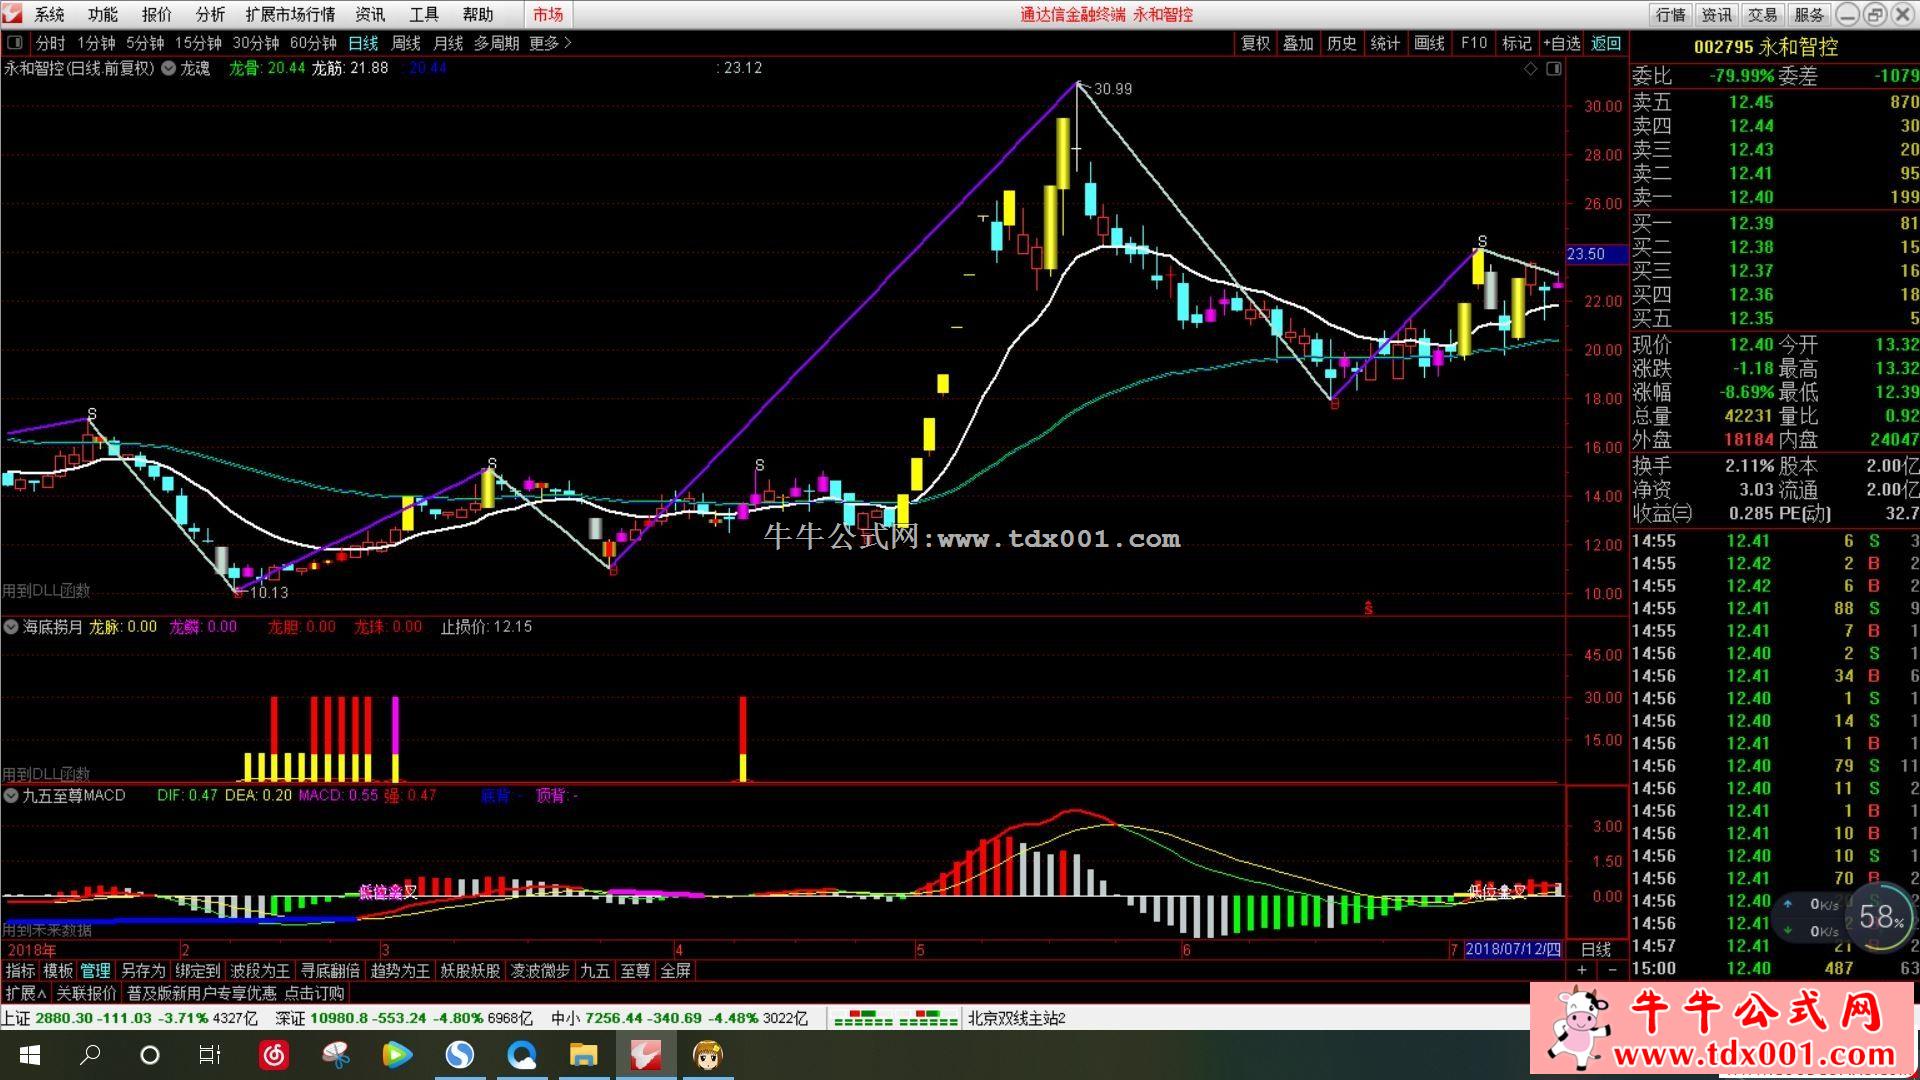
Task: Click the 北京双线主站2 server status
Action: [1016, 1018]
